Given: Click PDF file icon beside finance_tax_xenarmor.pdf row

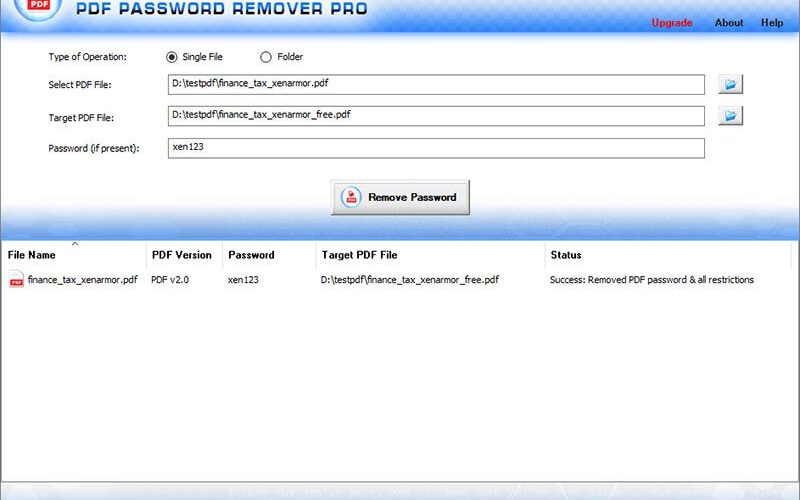Looking at the screenshot, I should (16, 280).
